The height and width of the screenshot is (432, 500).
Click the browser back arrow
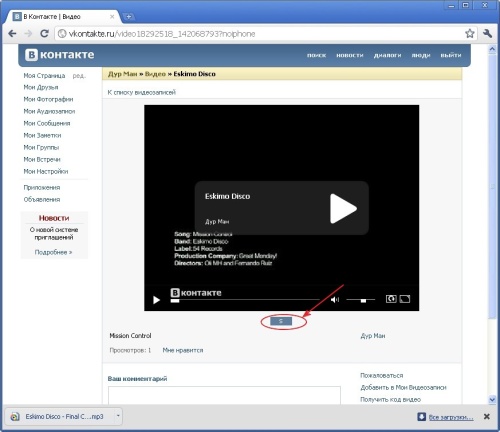pyautogui.click(x=12, y=34)
